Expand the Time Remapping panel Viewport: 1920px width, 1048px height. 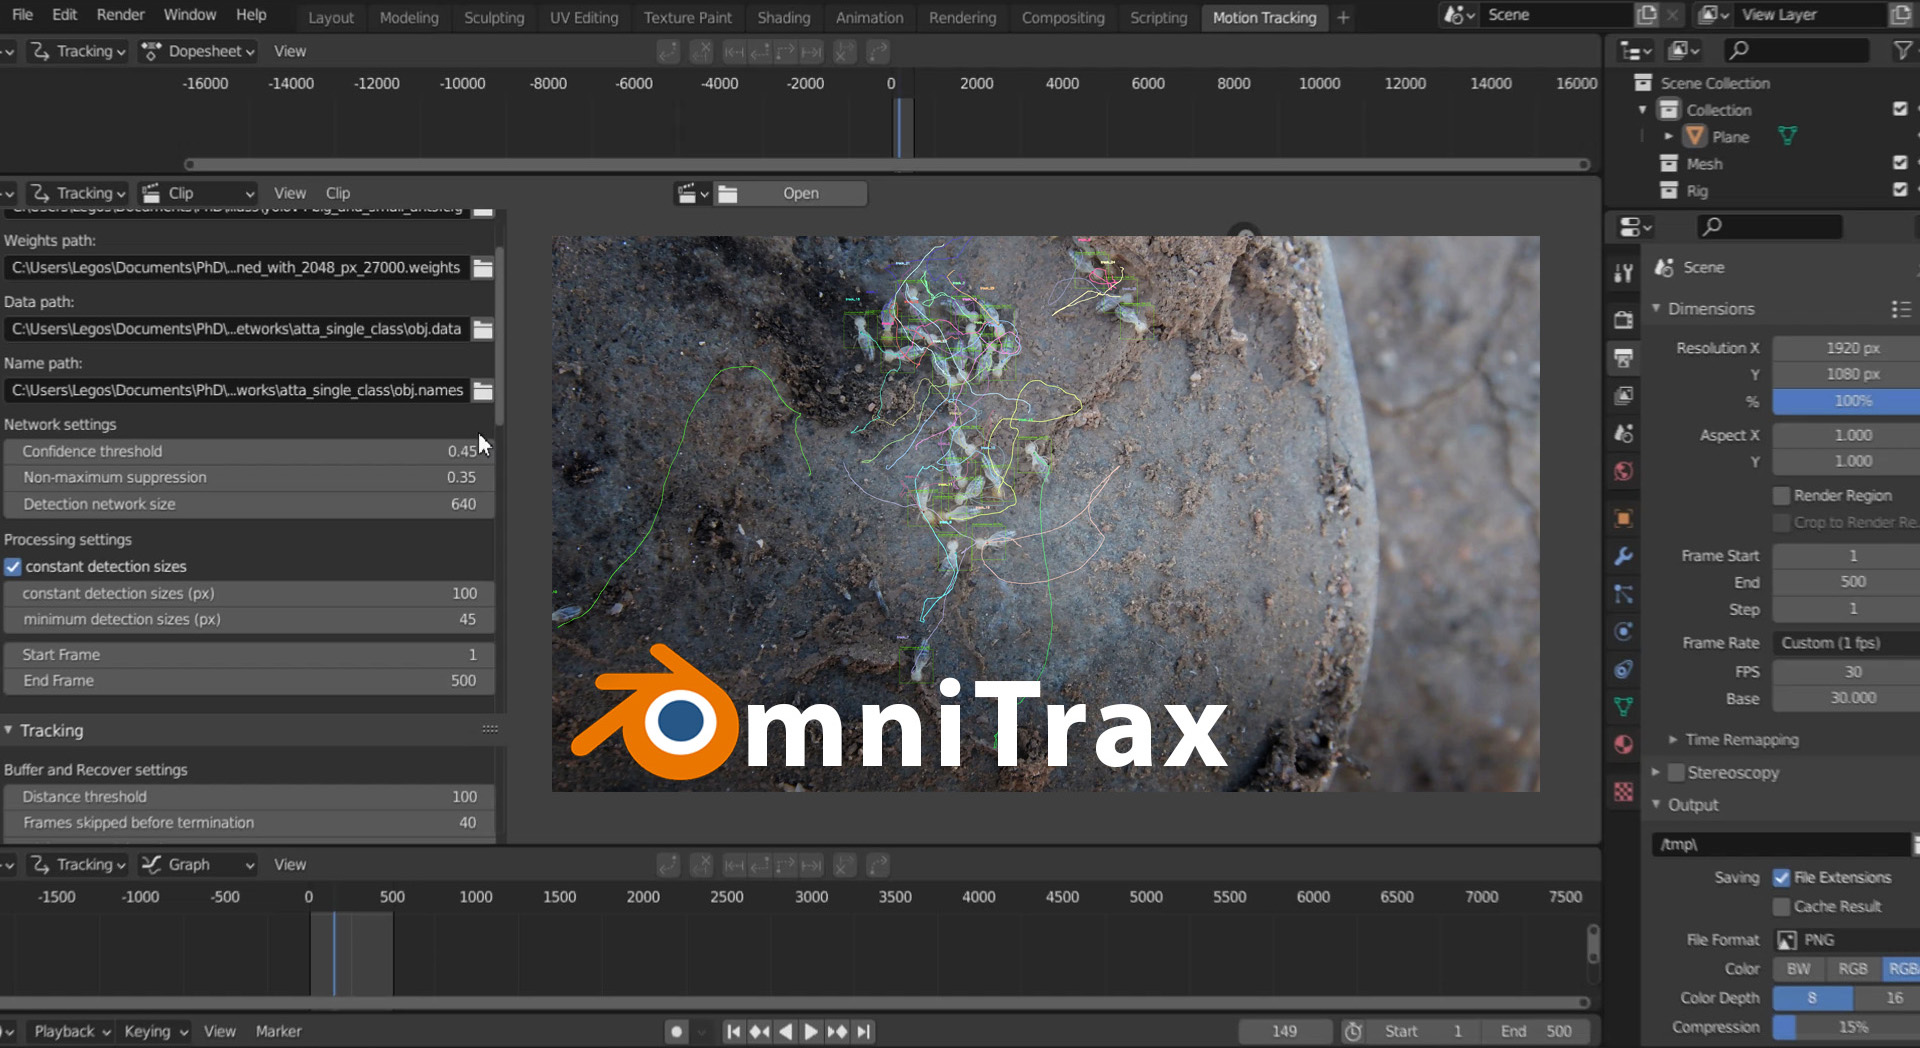click(x=1673, y=740)
